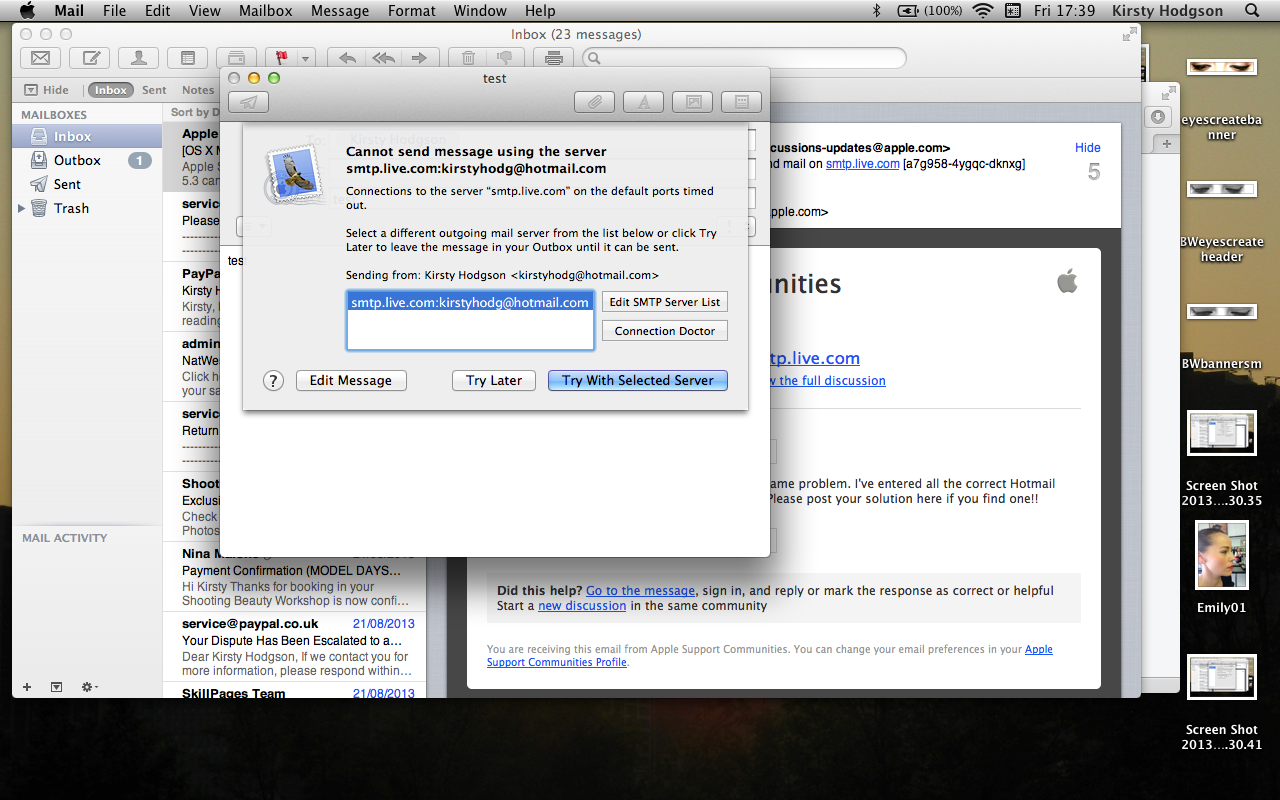Click the Print toolbar icon
The height and width of the screenshot is (800, 1280).
click(x=554, y=58)
